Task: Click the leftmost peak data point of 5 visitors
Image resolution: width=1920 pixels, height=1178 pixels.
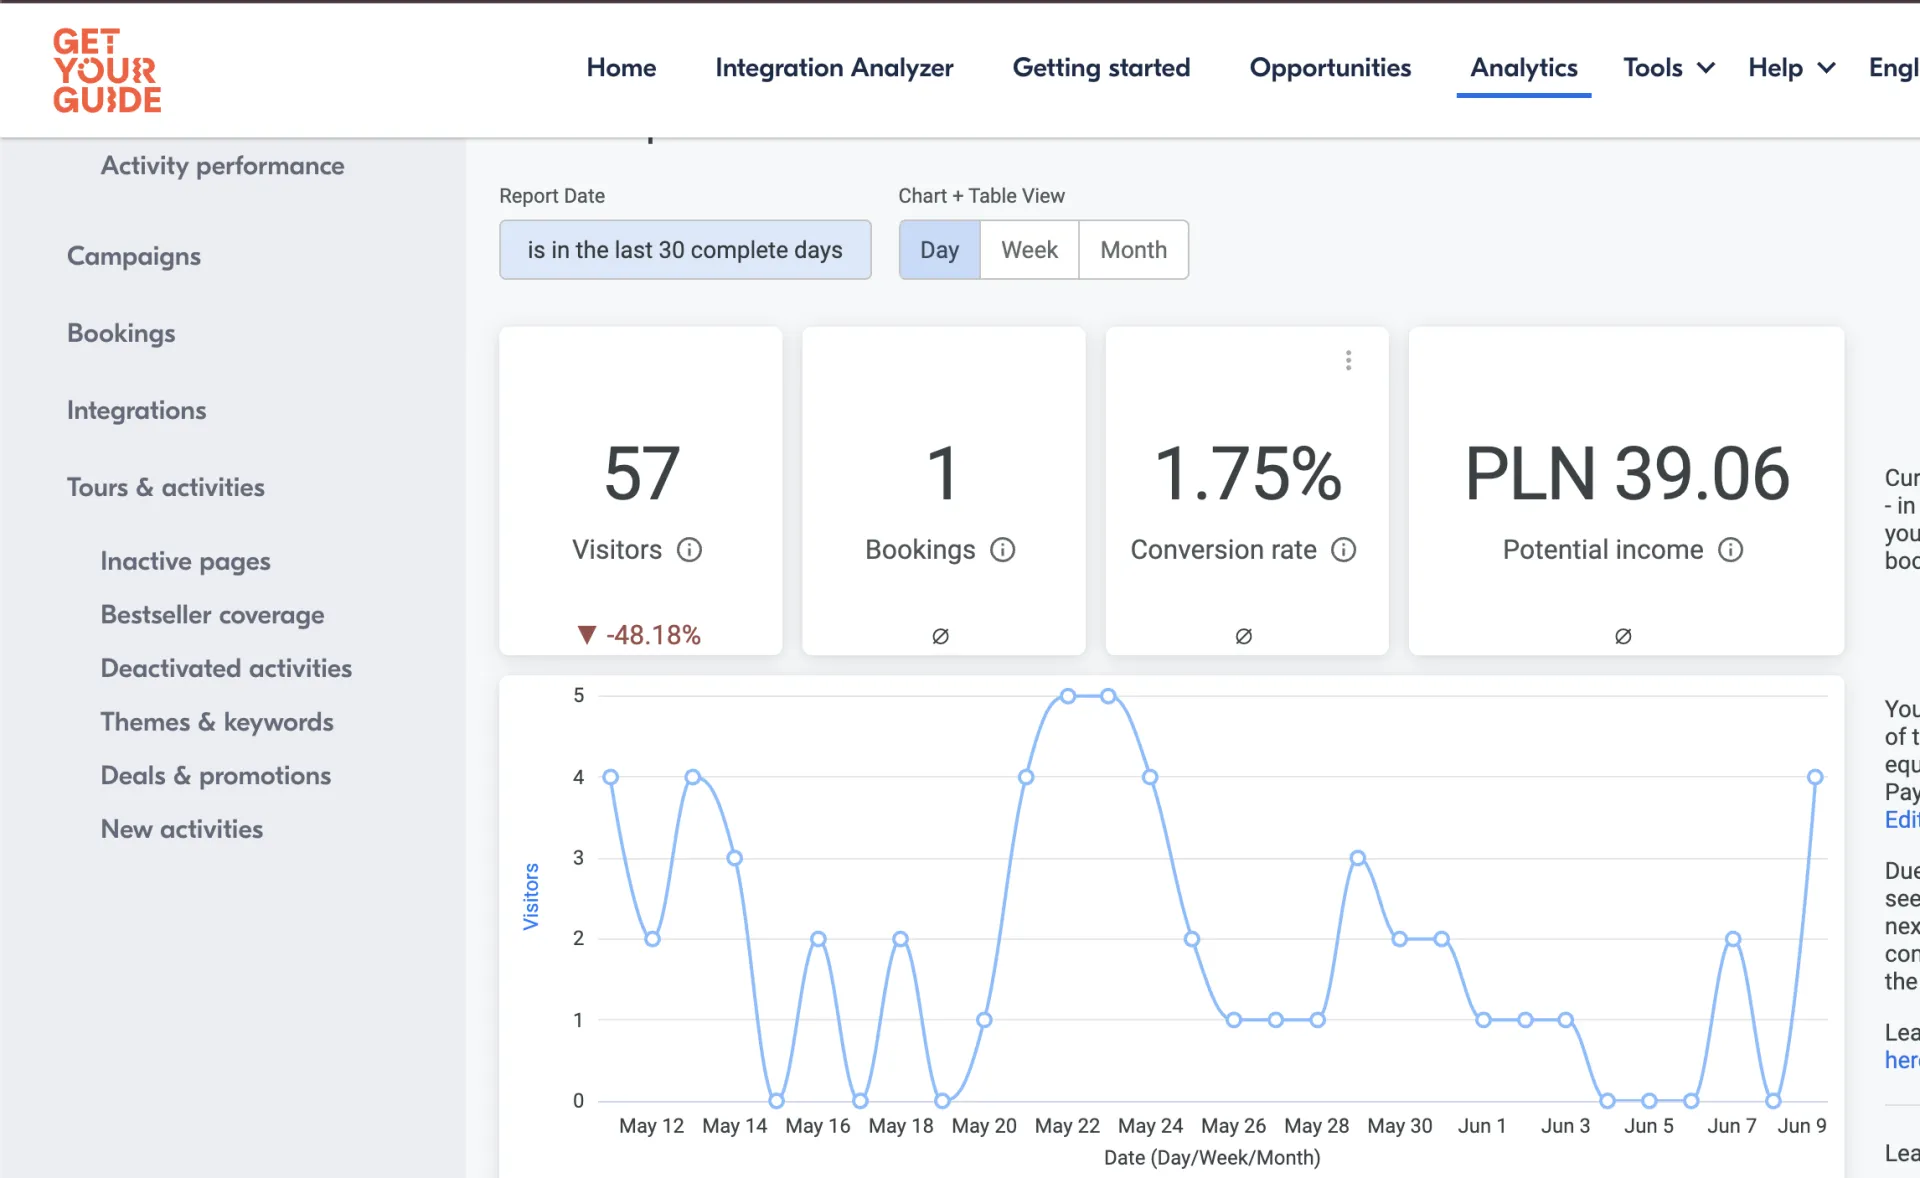Action: coord(1067,696)
